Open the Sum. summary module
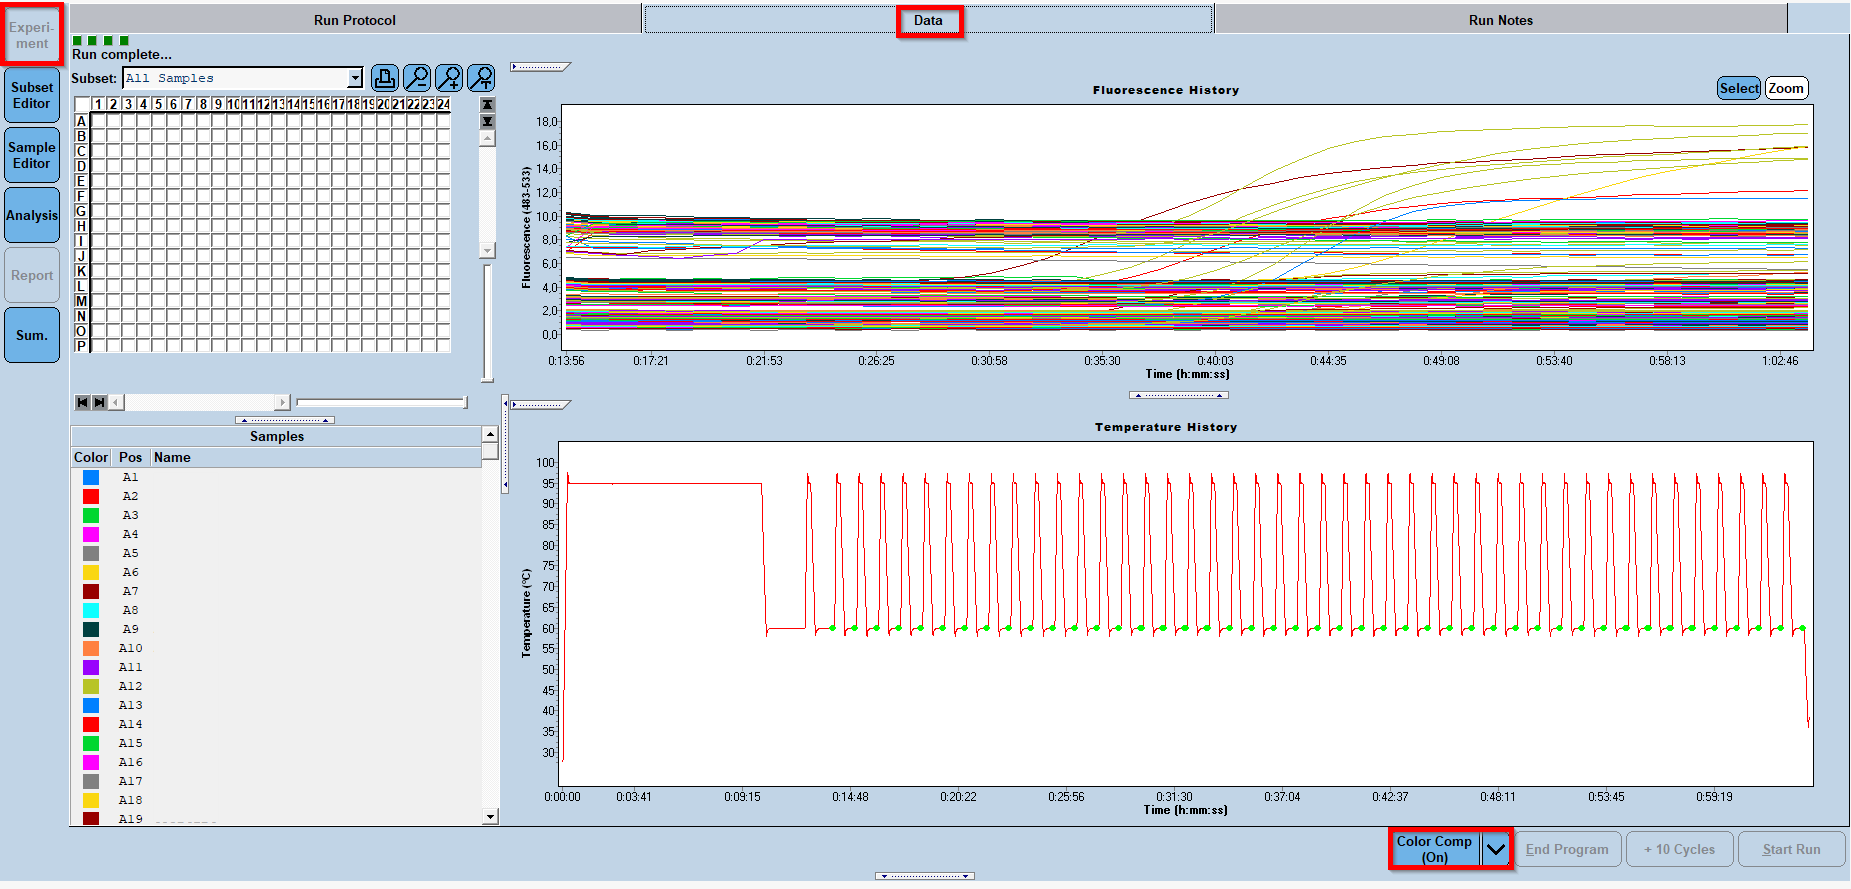Image resolution: width=1851 pixels, height=889 pixels. tap(32, 335)
